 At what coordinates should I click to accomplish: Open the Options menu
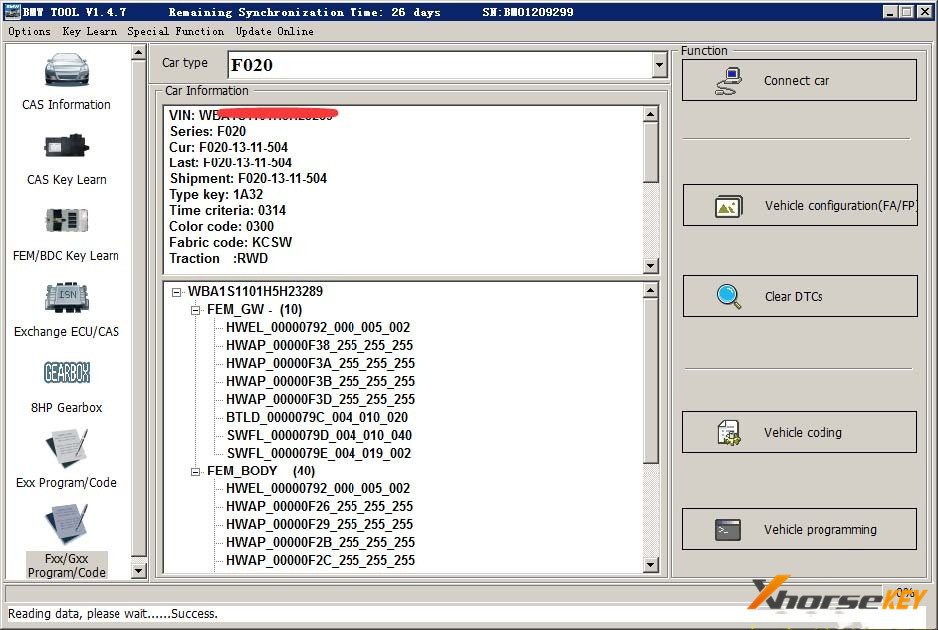pyautogui.click(x=29, y=31)
